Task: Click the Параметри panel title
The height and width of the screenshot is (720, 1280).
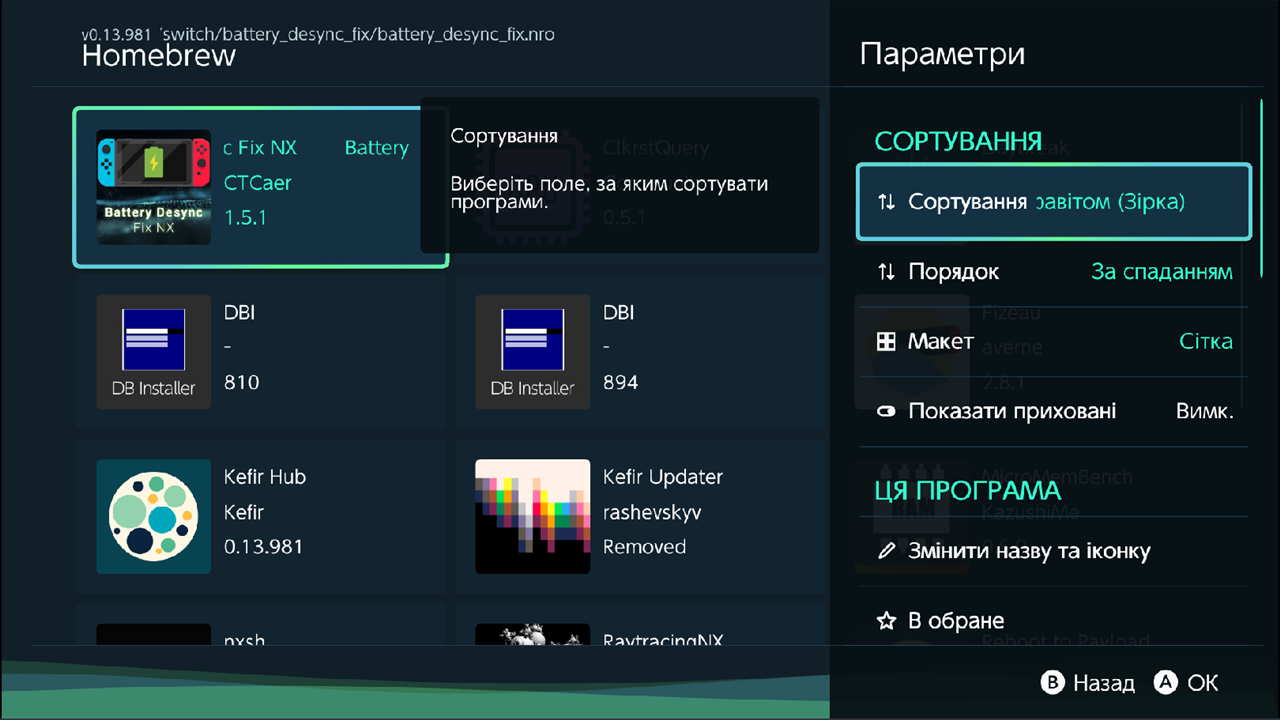Action: (942, 54)
